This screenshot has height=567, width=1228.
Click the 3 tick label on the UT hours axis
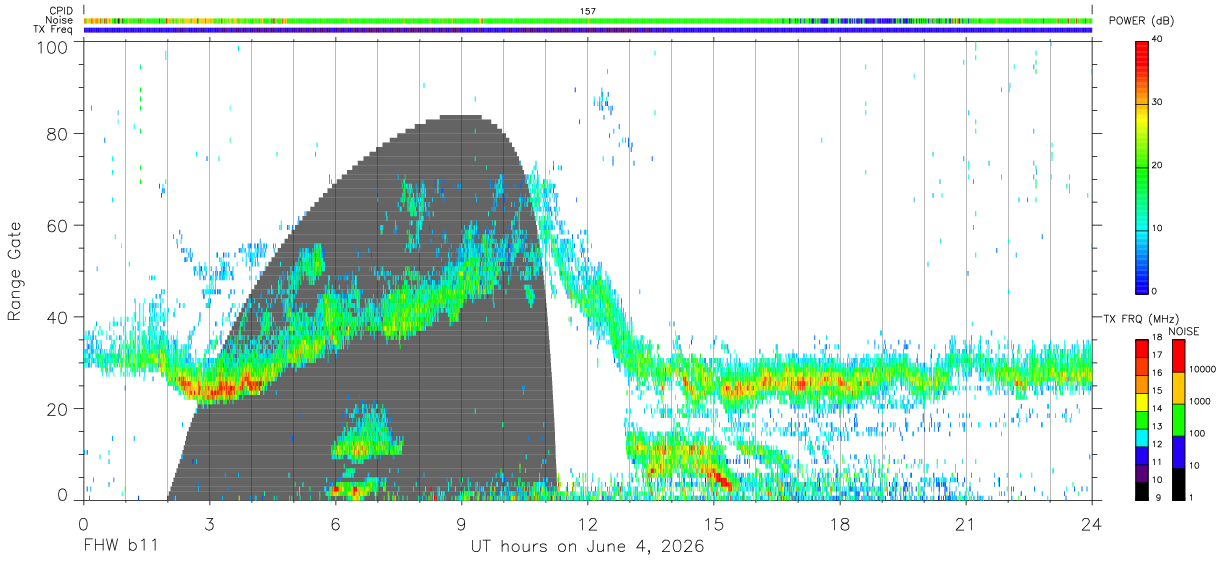tap(210, 523)
